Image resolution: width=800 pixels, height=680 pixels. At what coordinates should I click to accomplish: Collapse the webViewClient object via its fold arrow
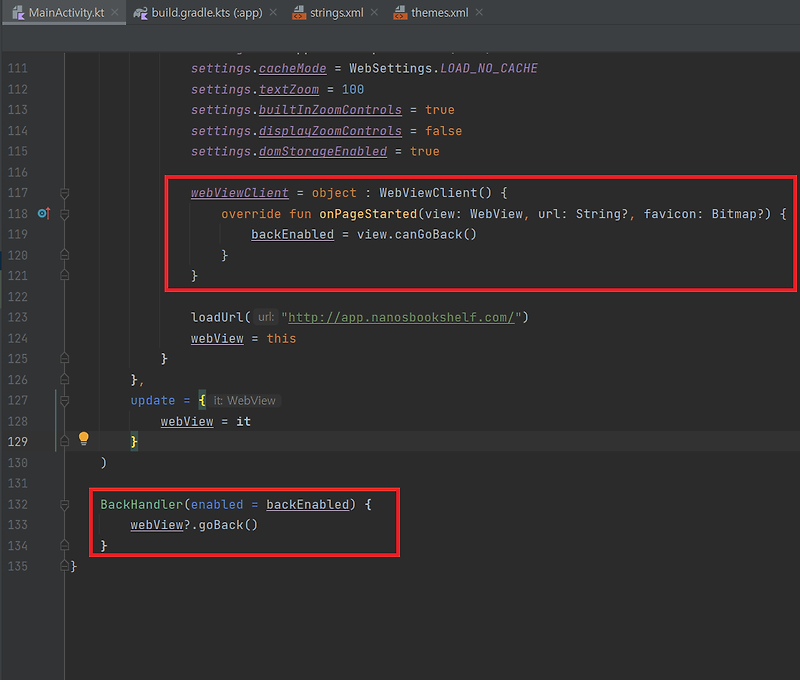[63, 193]
